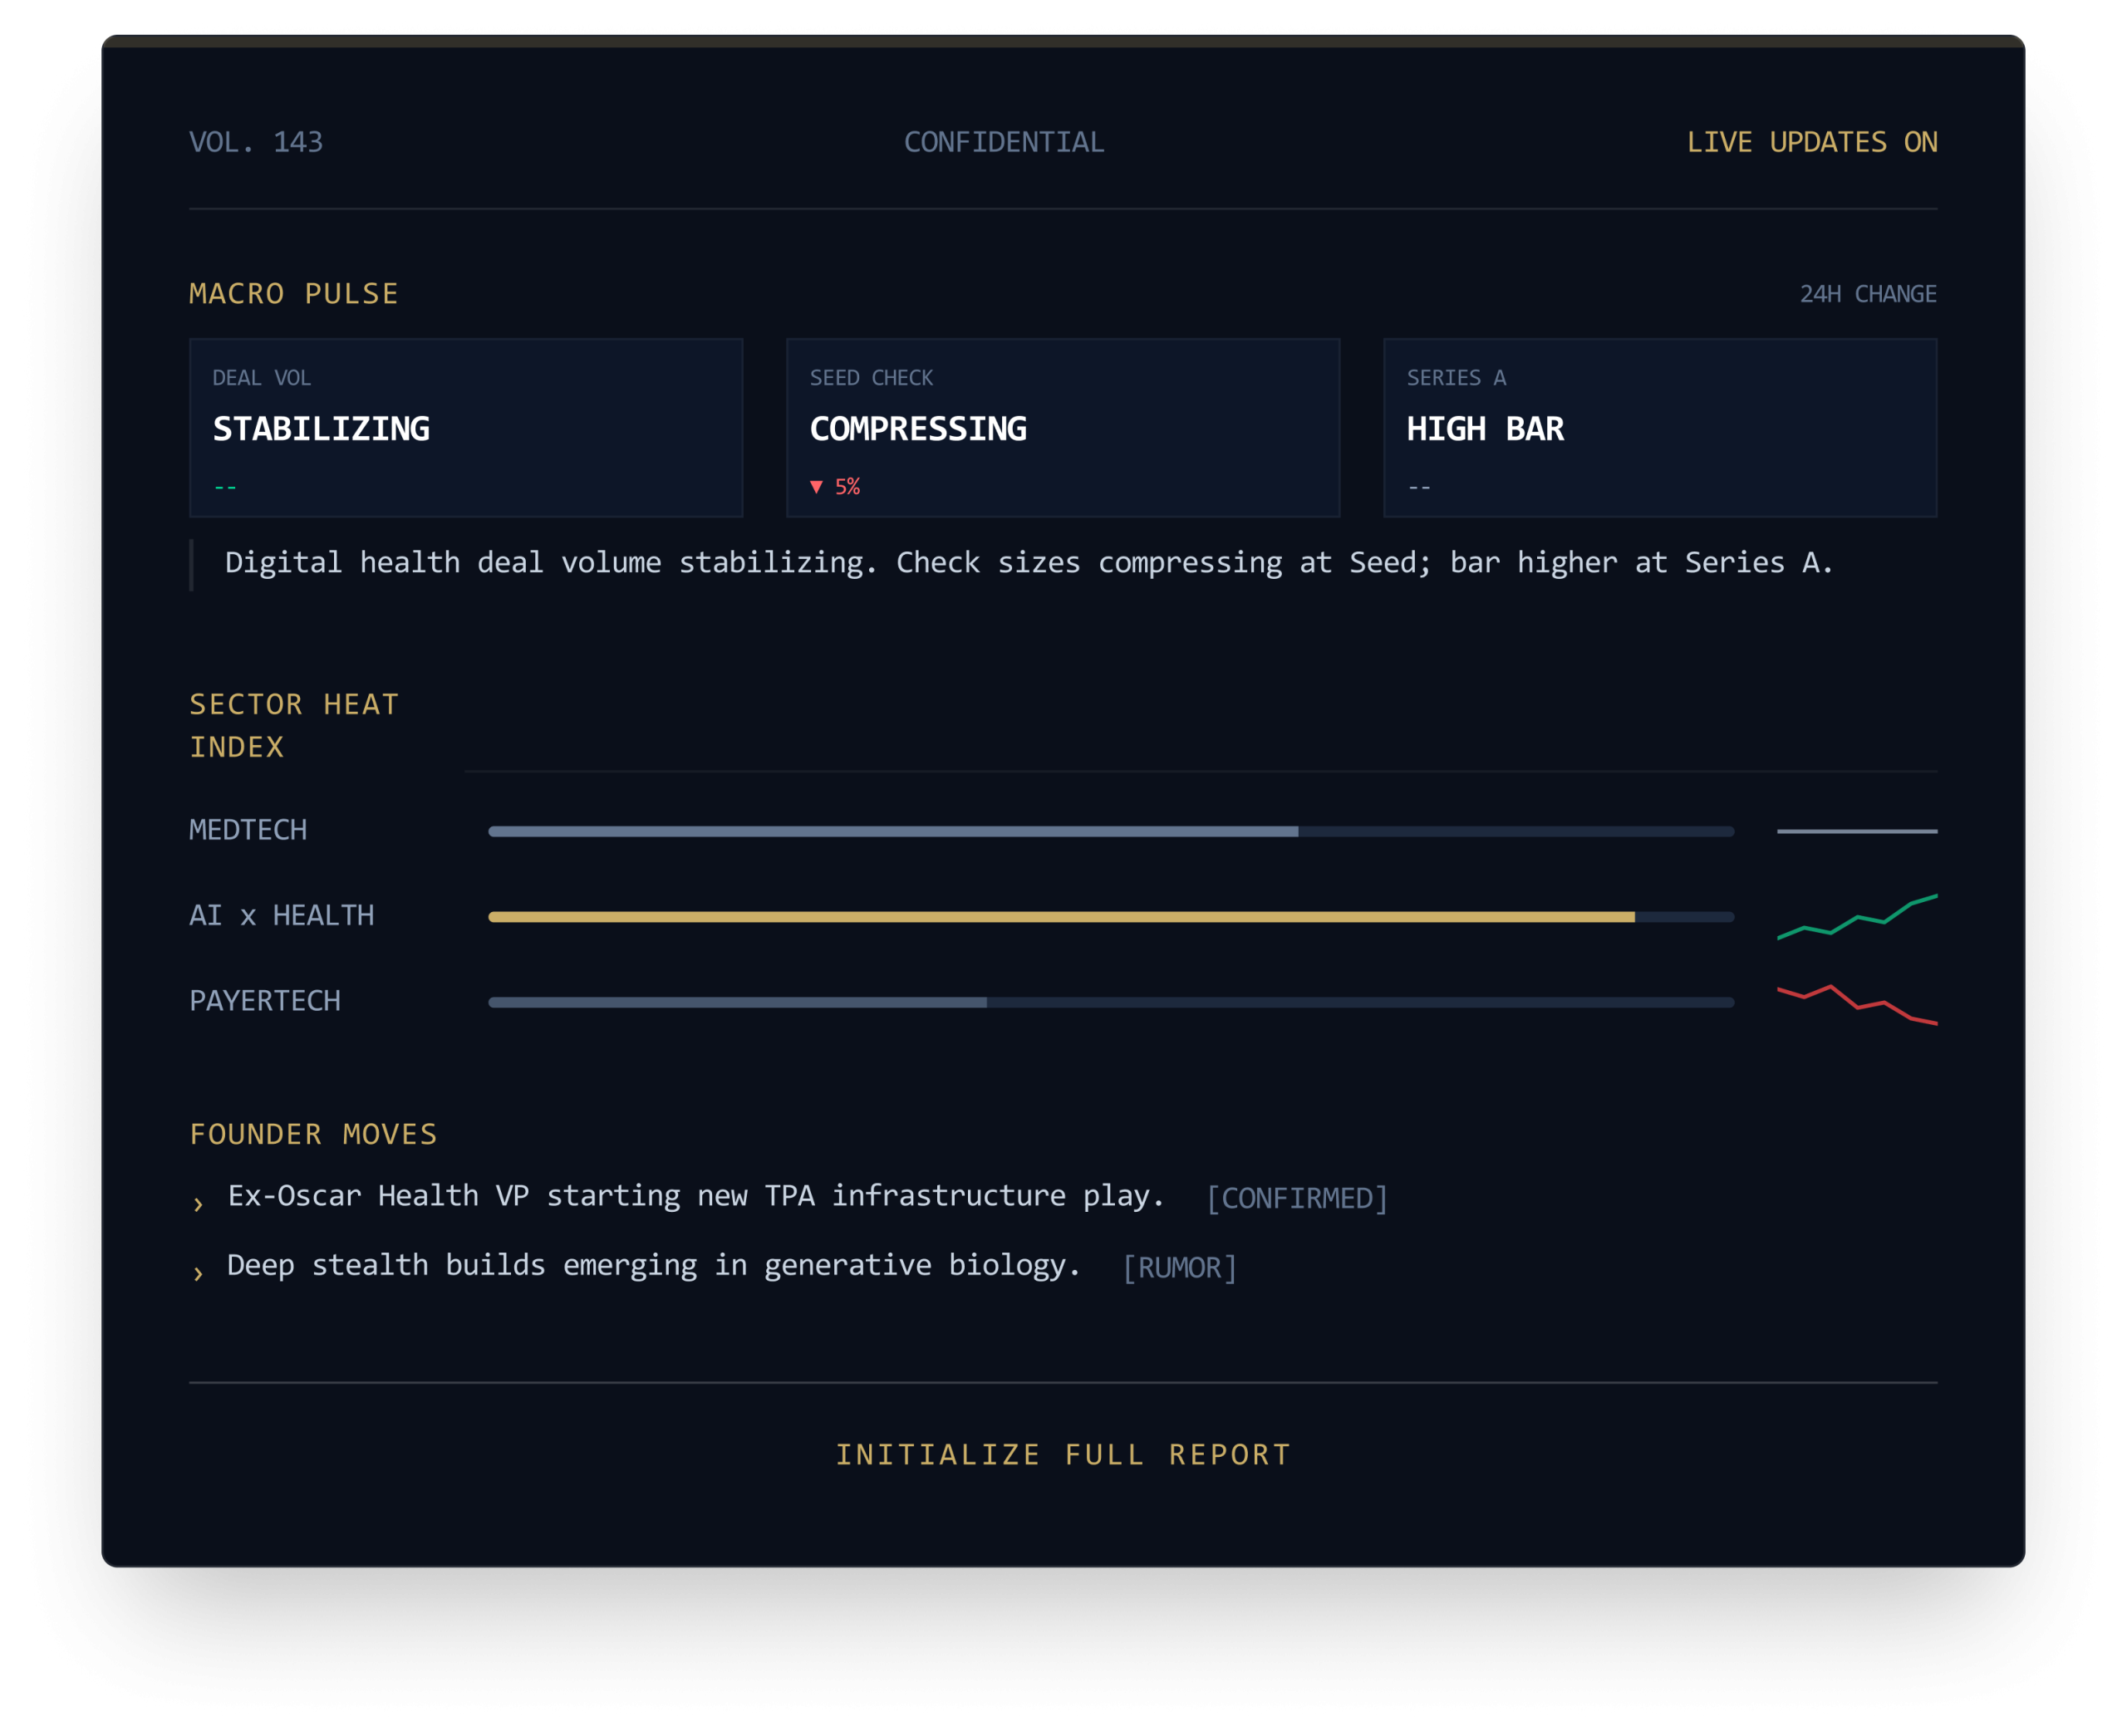The image size is (2127, 1736).
Task: Open the DEAL VOL Stabilizing card
Action: point(466,428)
